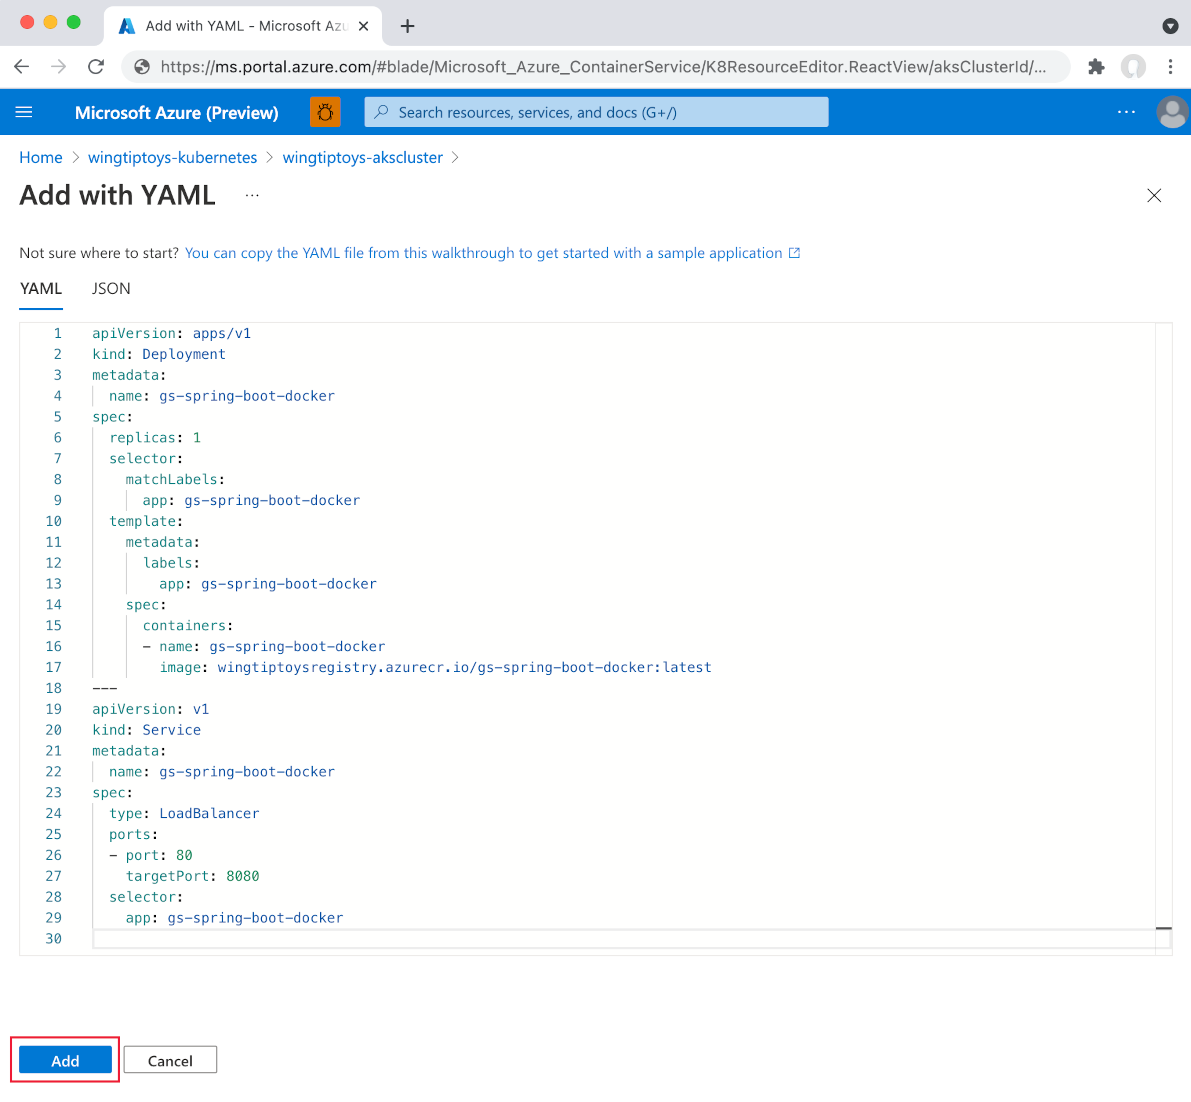This screenshot has height=1102, width=1191.
Task: Switch to the JSON tab
Action: pyautogui.click(x=110, y=289)
